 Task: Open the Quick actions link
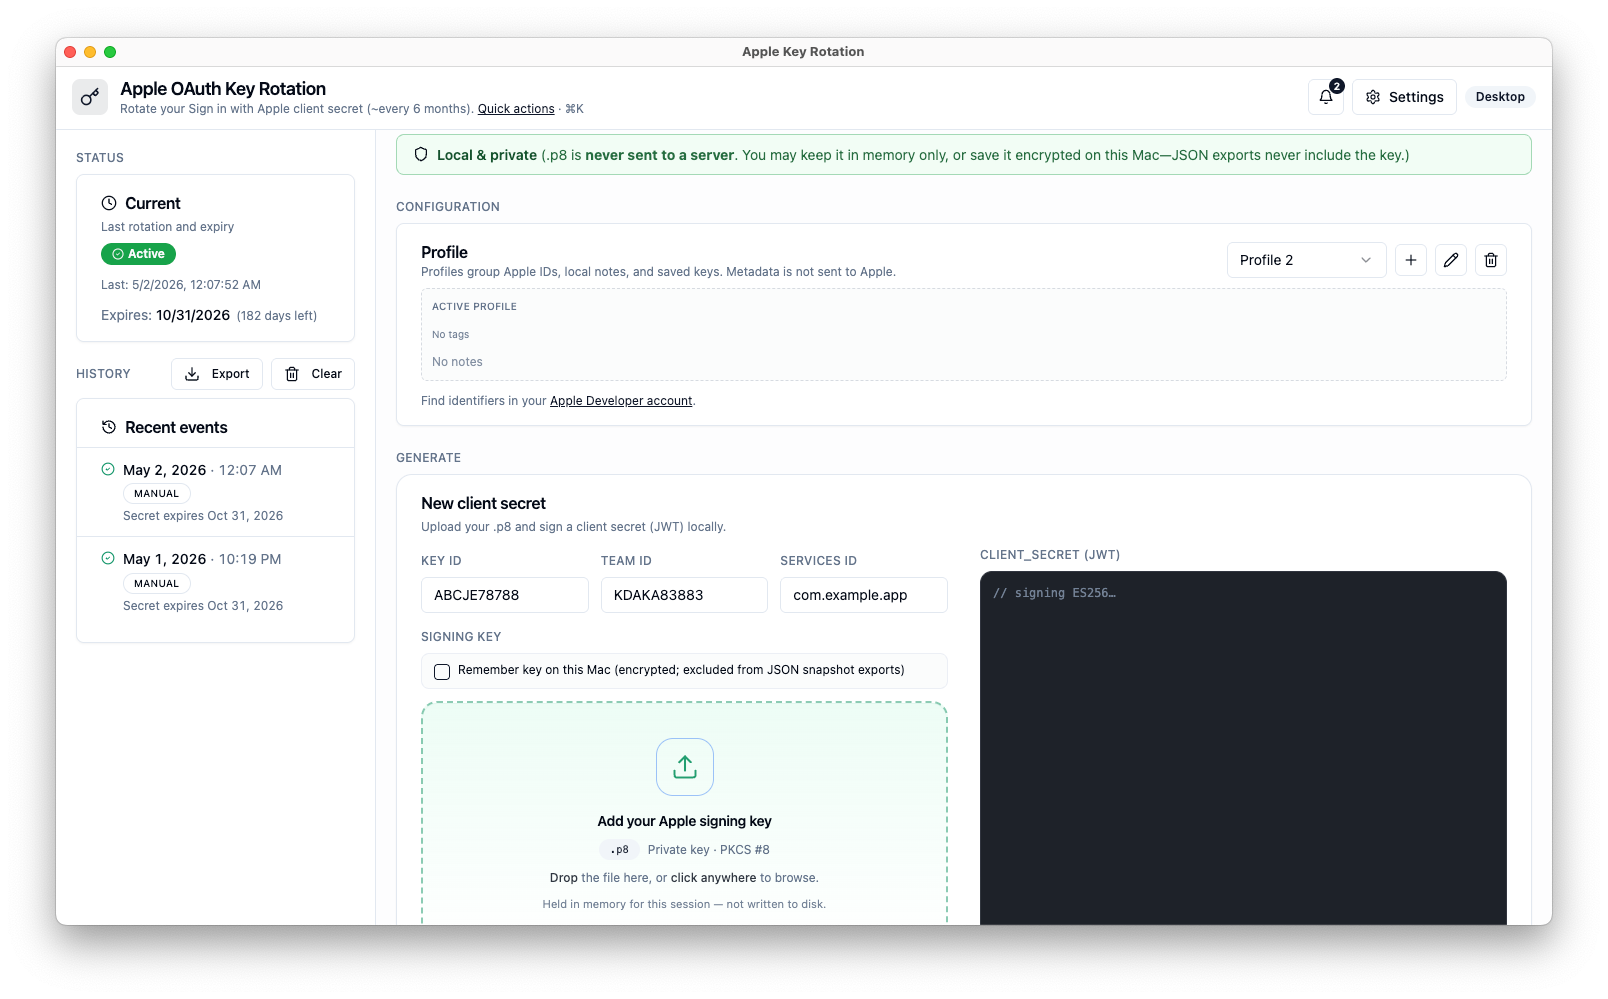pos(516,109)
